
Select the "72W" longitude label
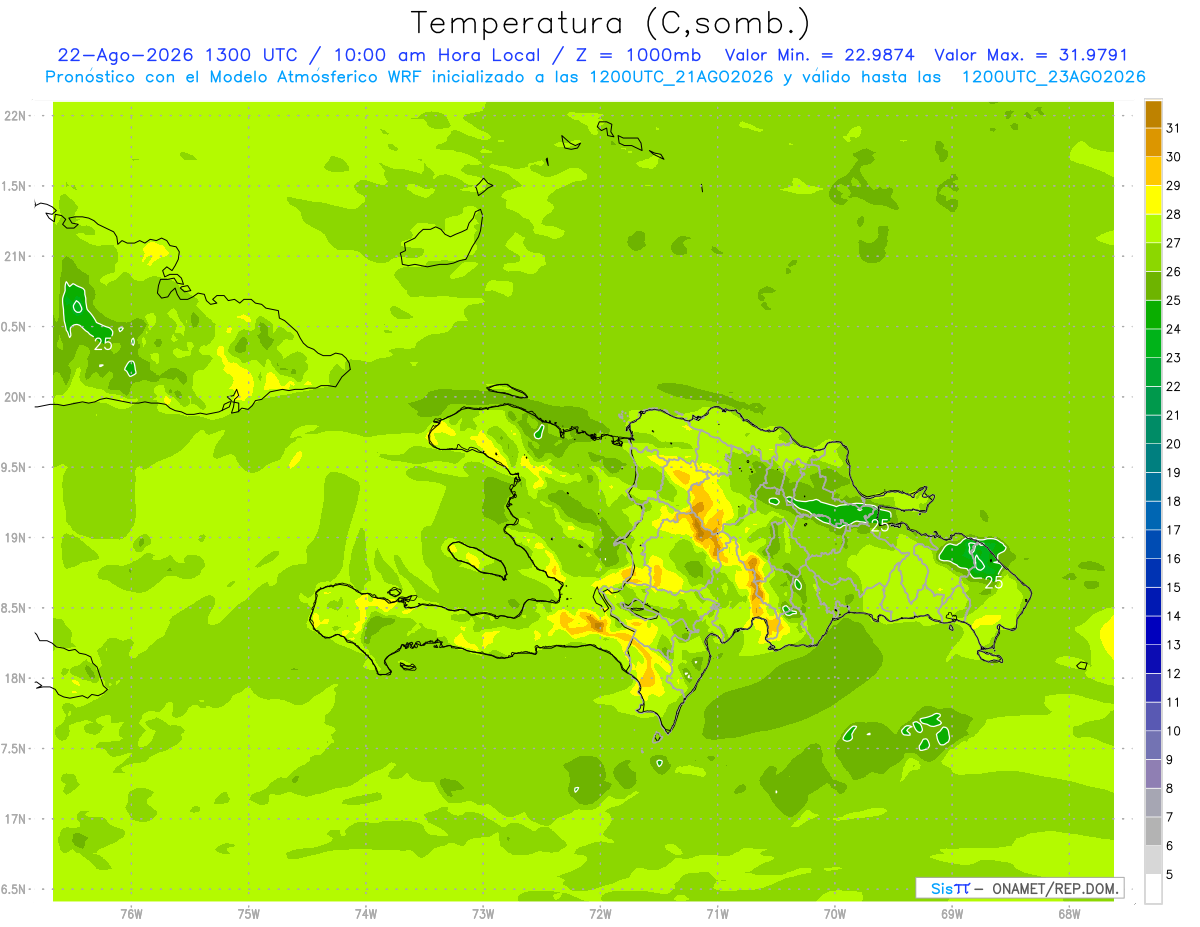[600, 913]
